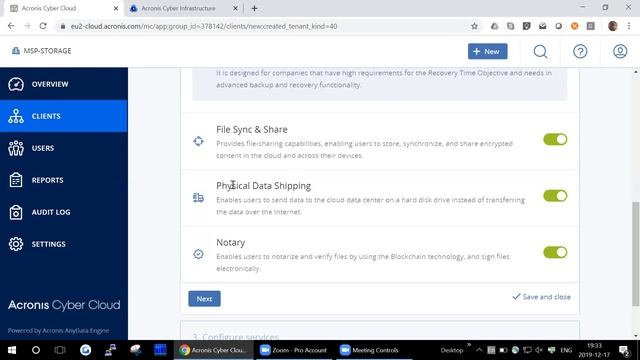Click the Next button

pos(204,299)
